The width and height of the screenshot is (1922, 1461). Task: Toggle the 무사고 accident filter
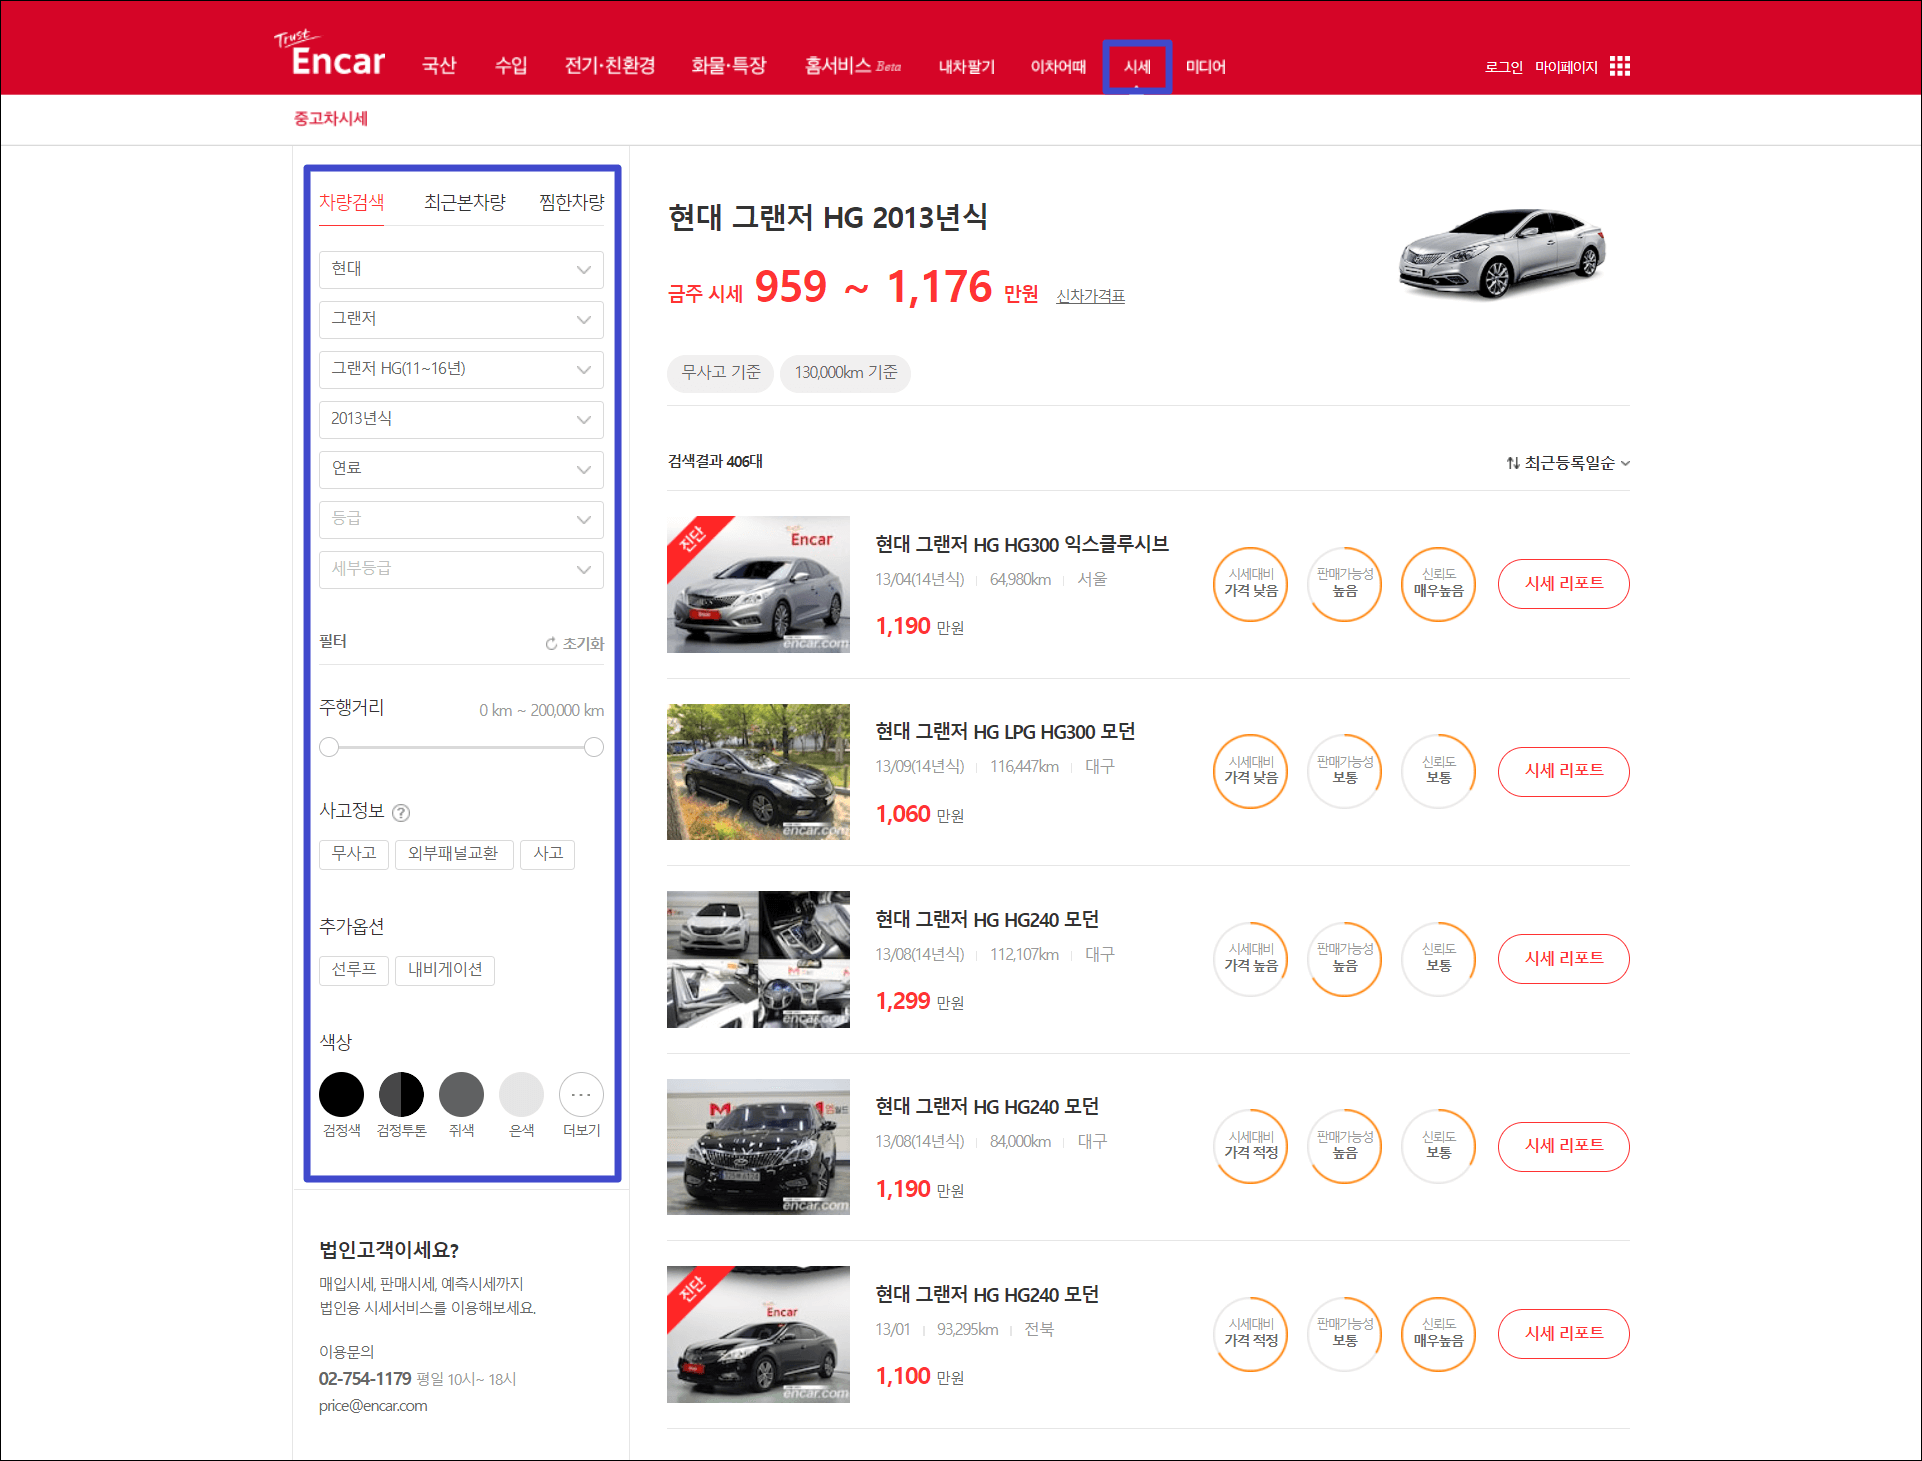click(354, 854)
